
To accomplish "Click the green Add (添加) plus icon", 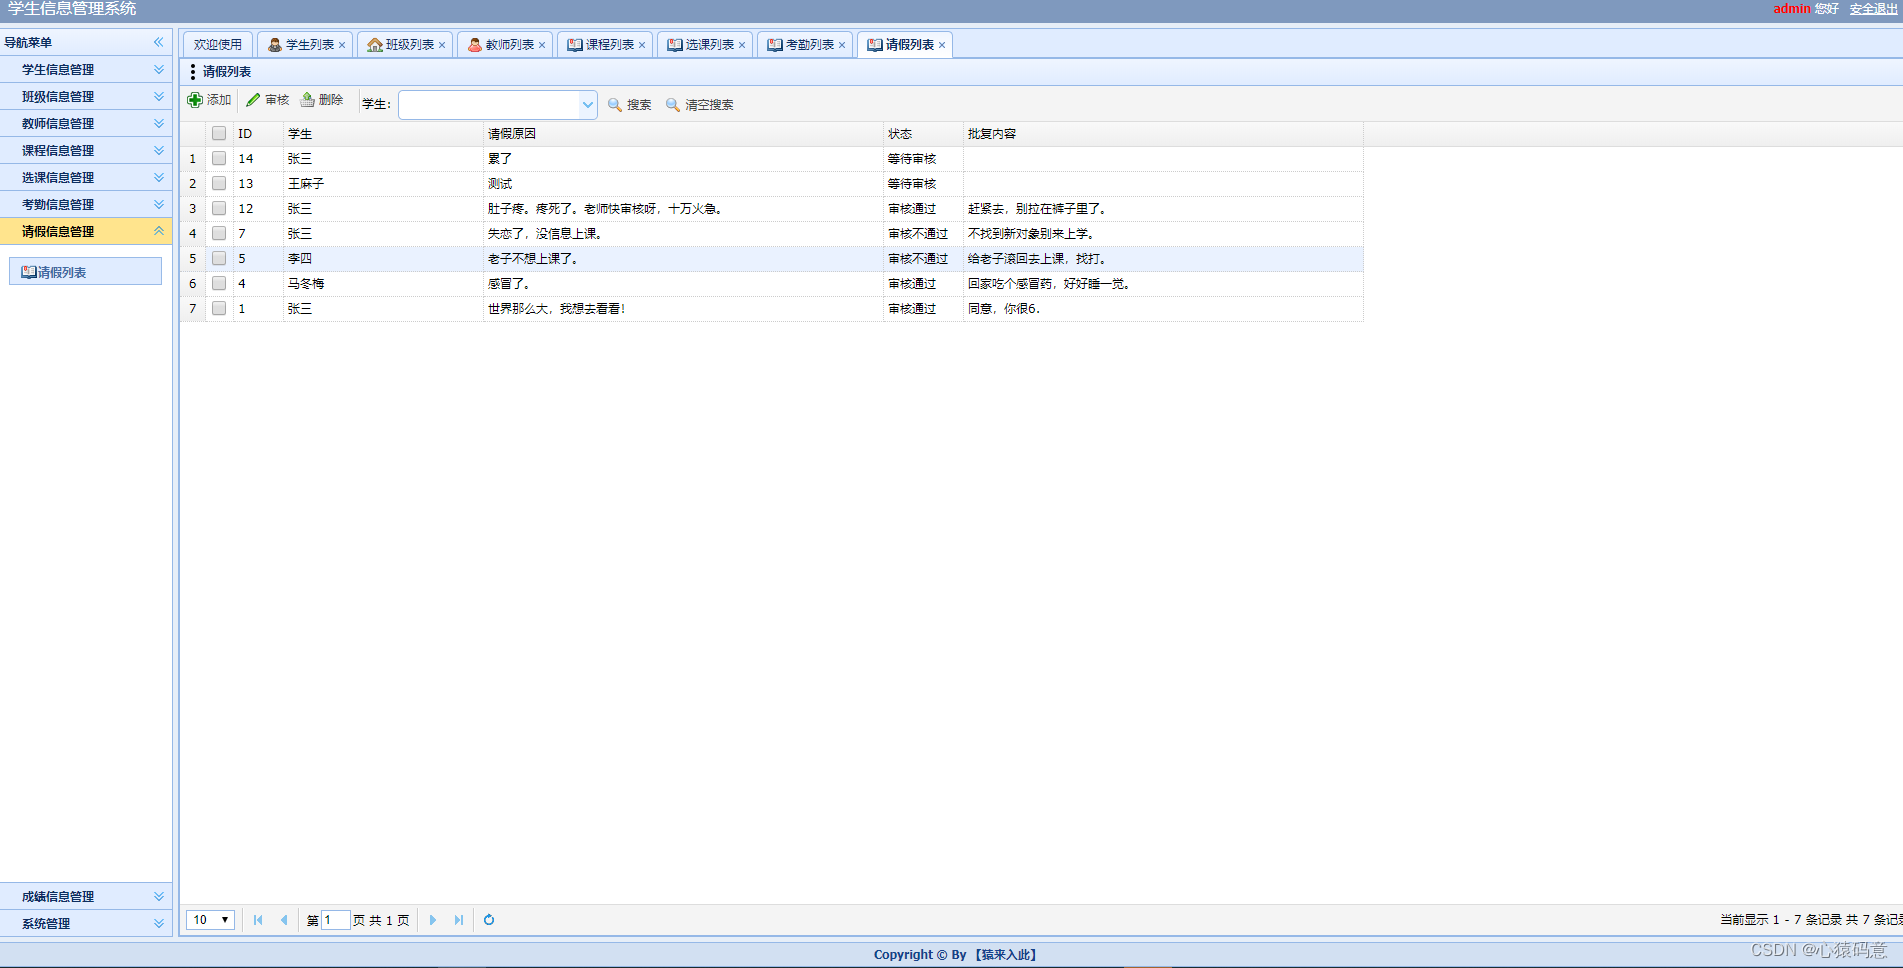I will tap(195, 100).
